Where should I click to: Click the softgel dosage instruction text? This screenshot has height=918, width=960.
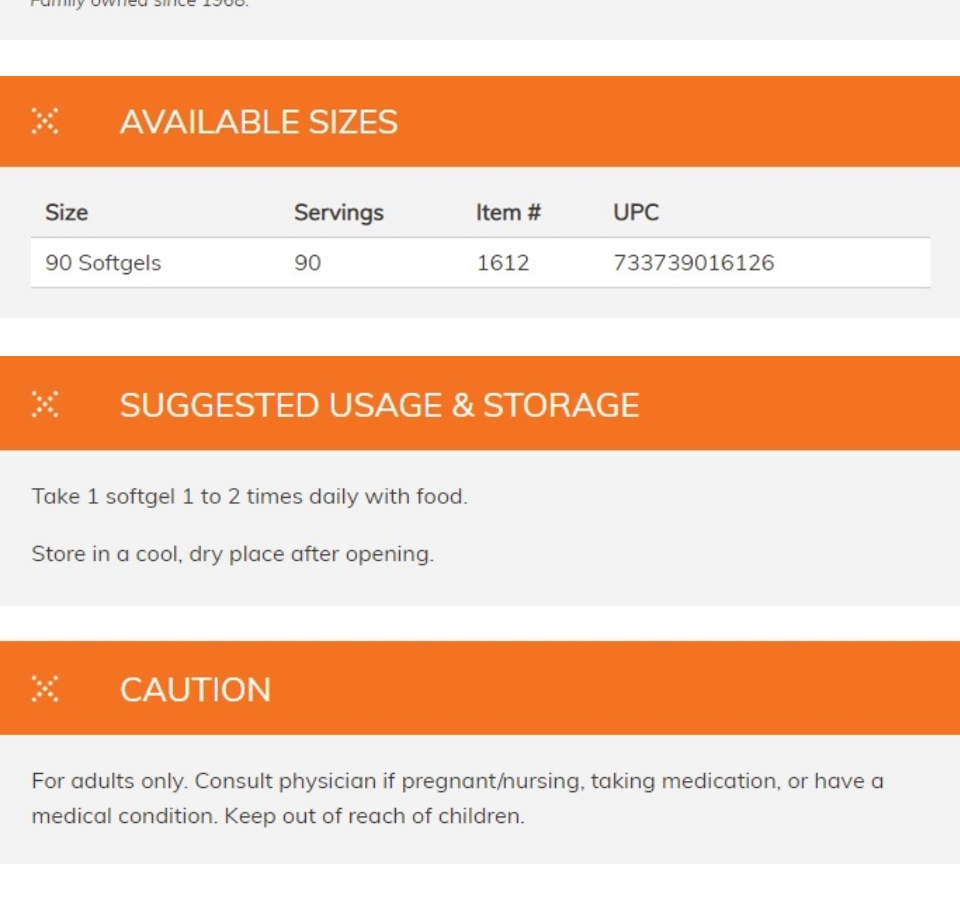(249, 497)
